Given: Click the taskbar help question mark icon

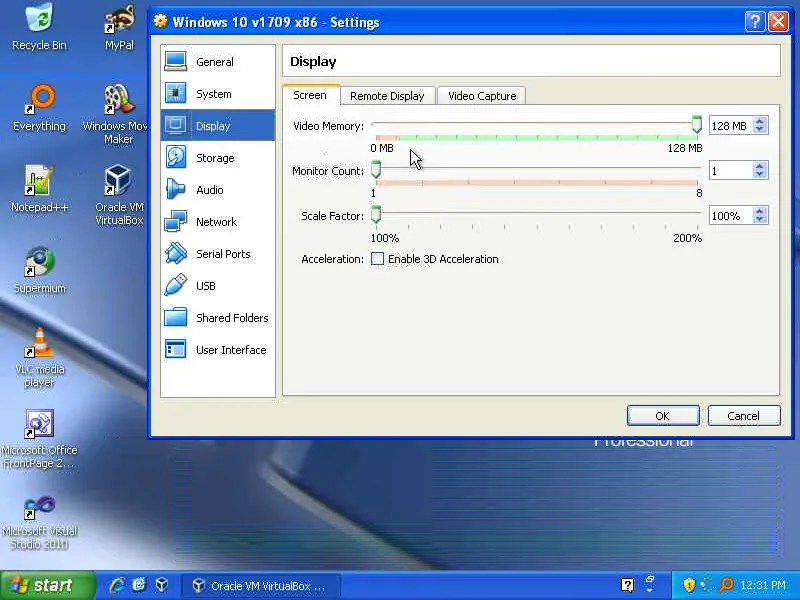Looking at the screenshot, I should click(x=628, y=585).
